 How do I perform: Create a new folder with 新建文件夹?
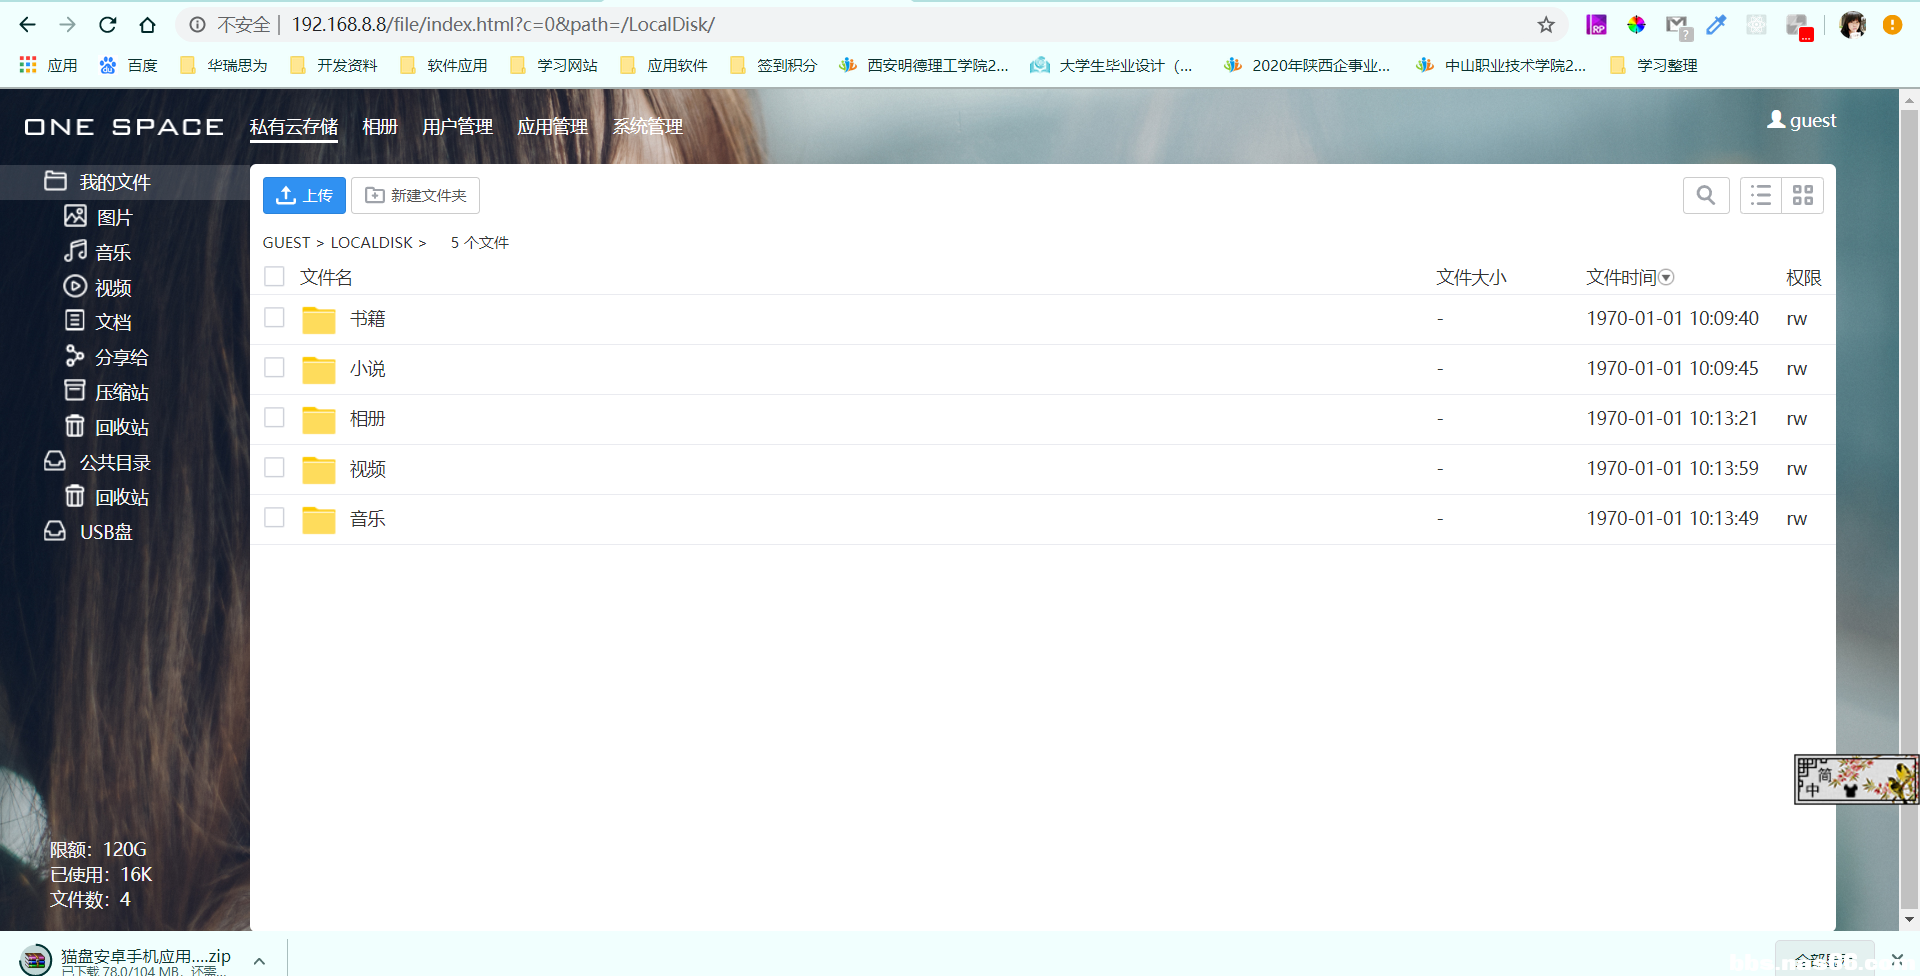point(415,195)
